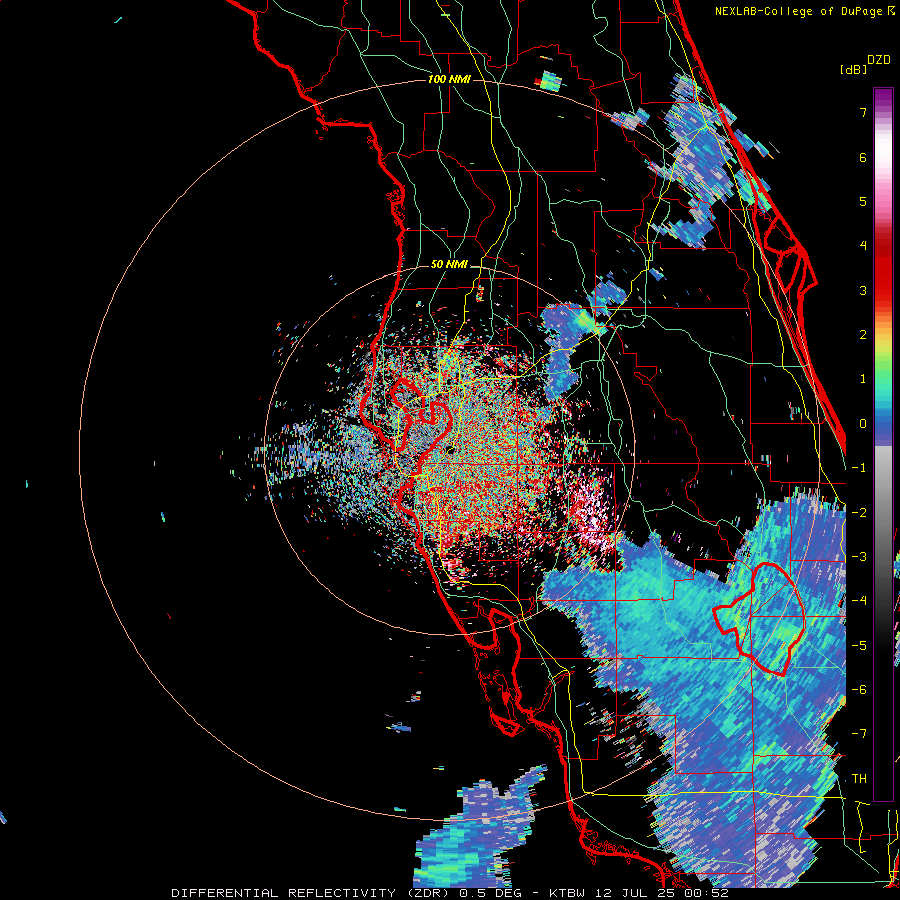Viewport: 900px width, 900px height.
Task: Click the -5 value on the color scale
Action: point(859,646)
